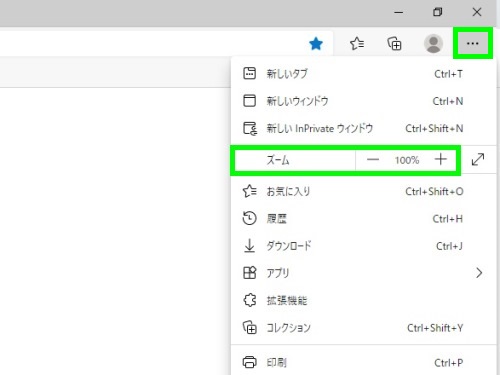Click the printer icon in menu
The height and width of the screenshot is (375, 500).
(x=250, y=362)
